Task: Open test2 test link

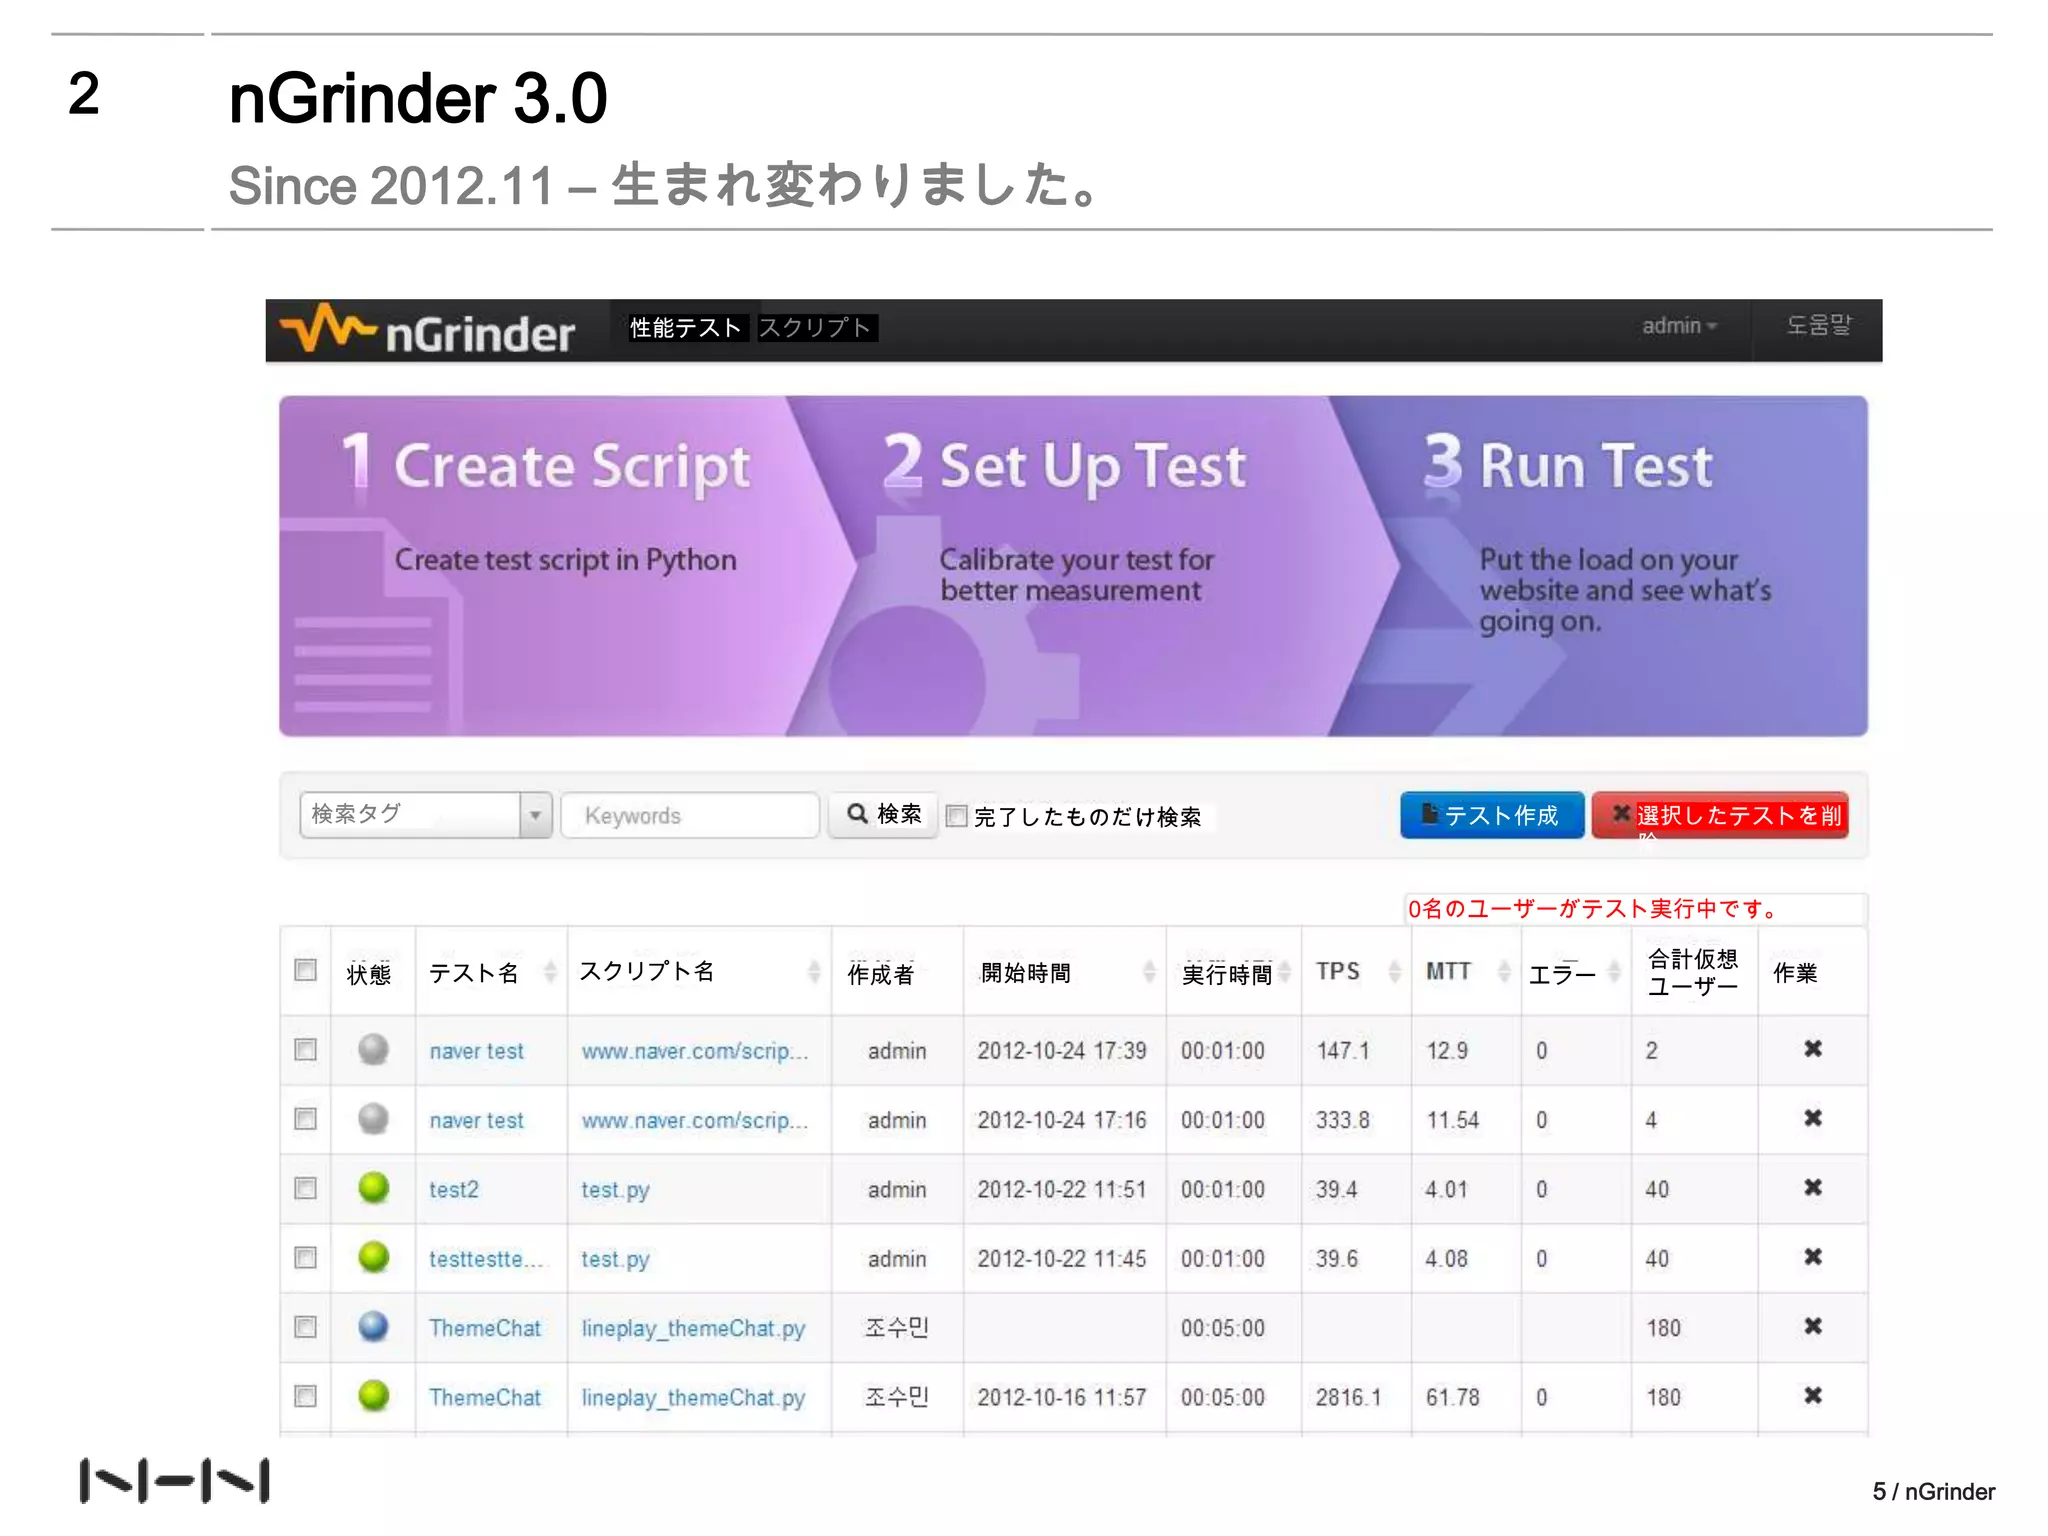Action: click(454, 1189)
